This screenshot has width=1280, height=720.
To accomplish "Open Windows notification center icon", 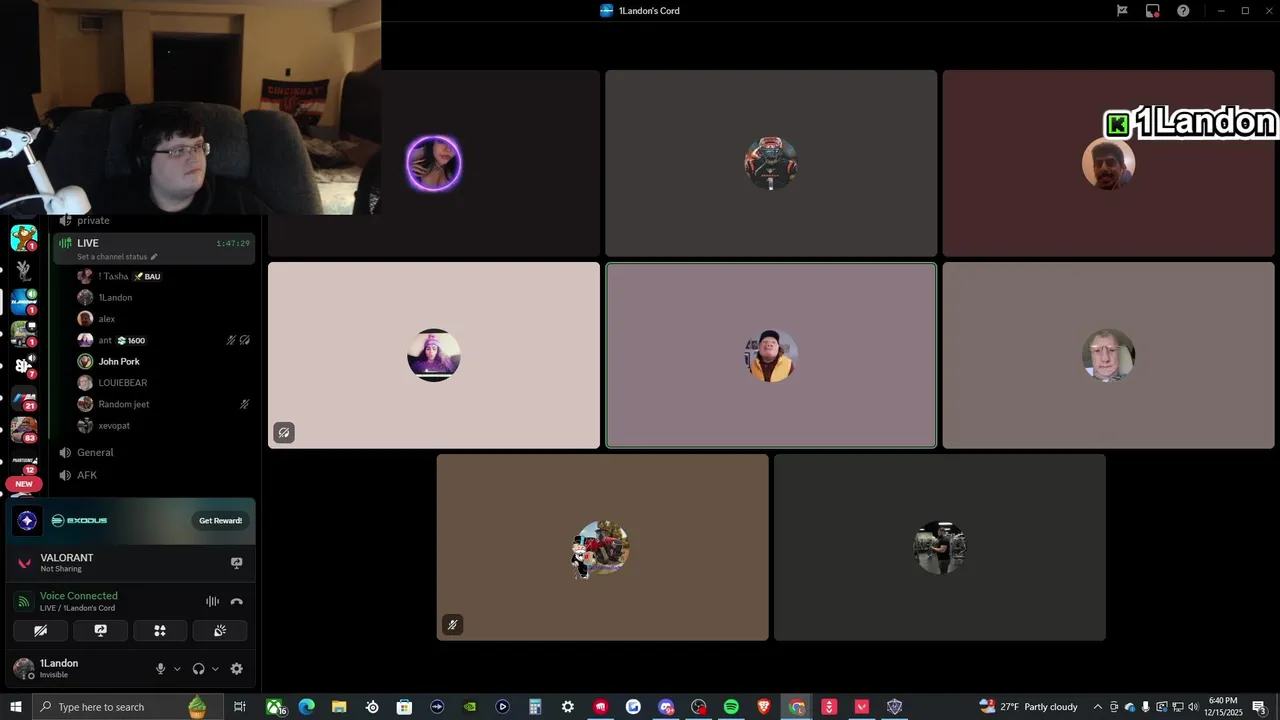I will (x=1259, y=707).
